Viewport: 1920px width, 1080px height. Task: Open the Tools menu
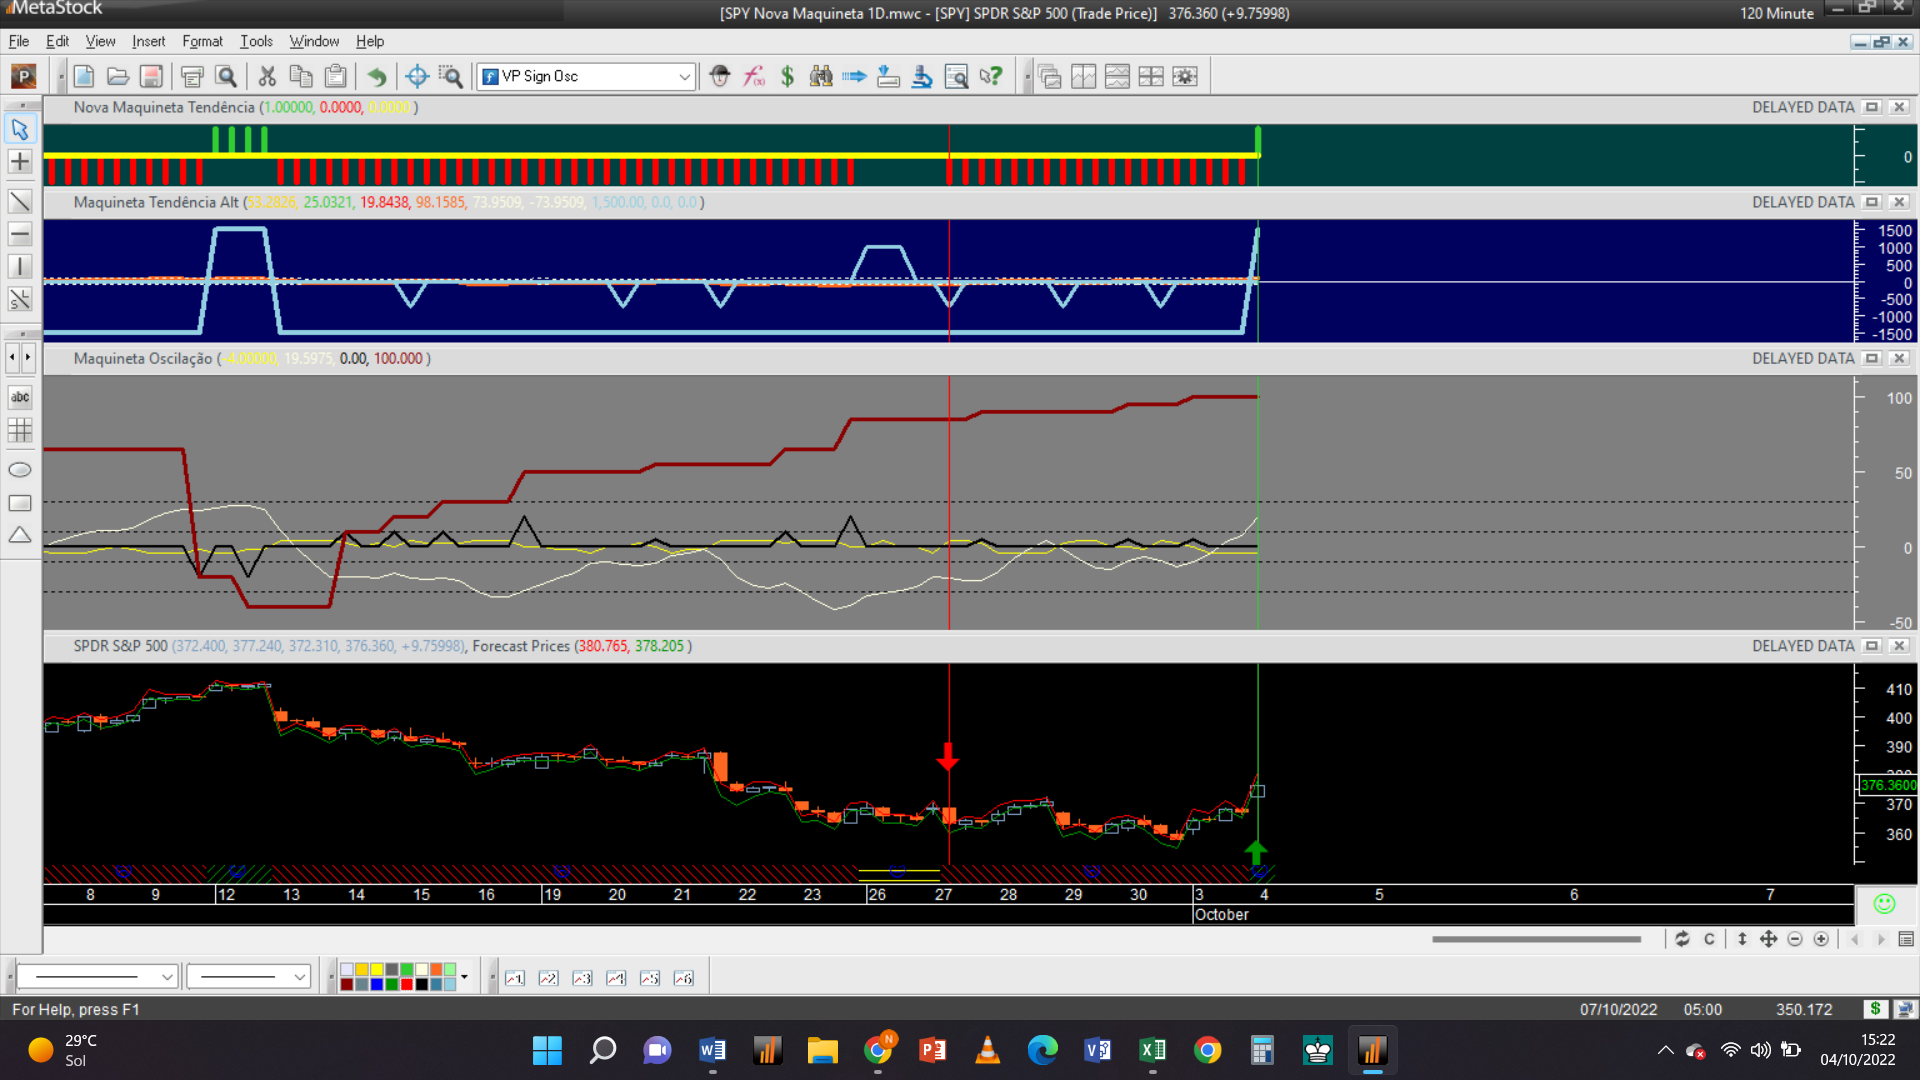(256, 41)
